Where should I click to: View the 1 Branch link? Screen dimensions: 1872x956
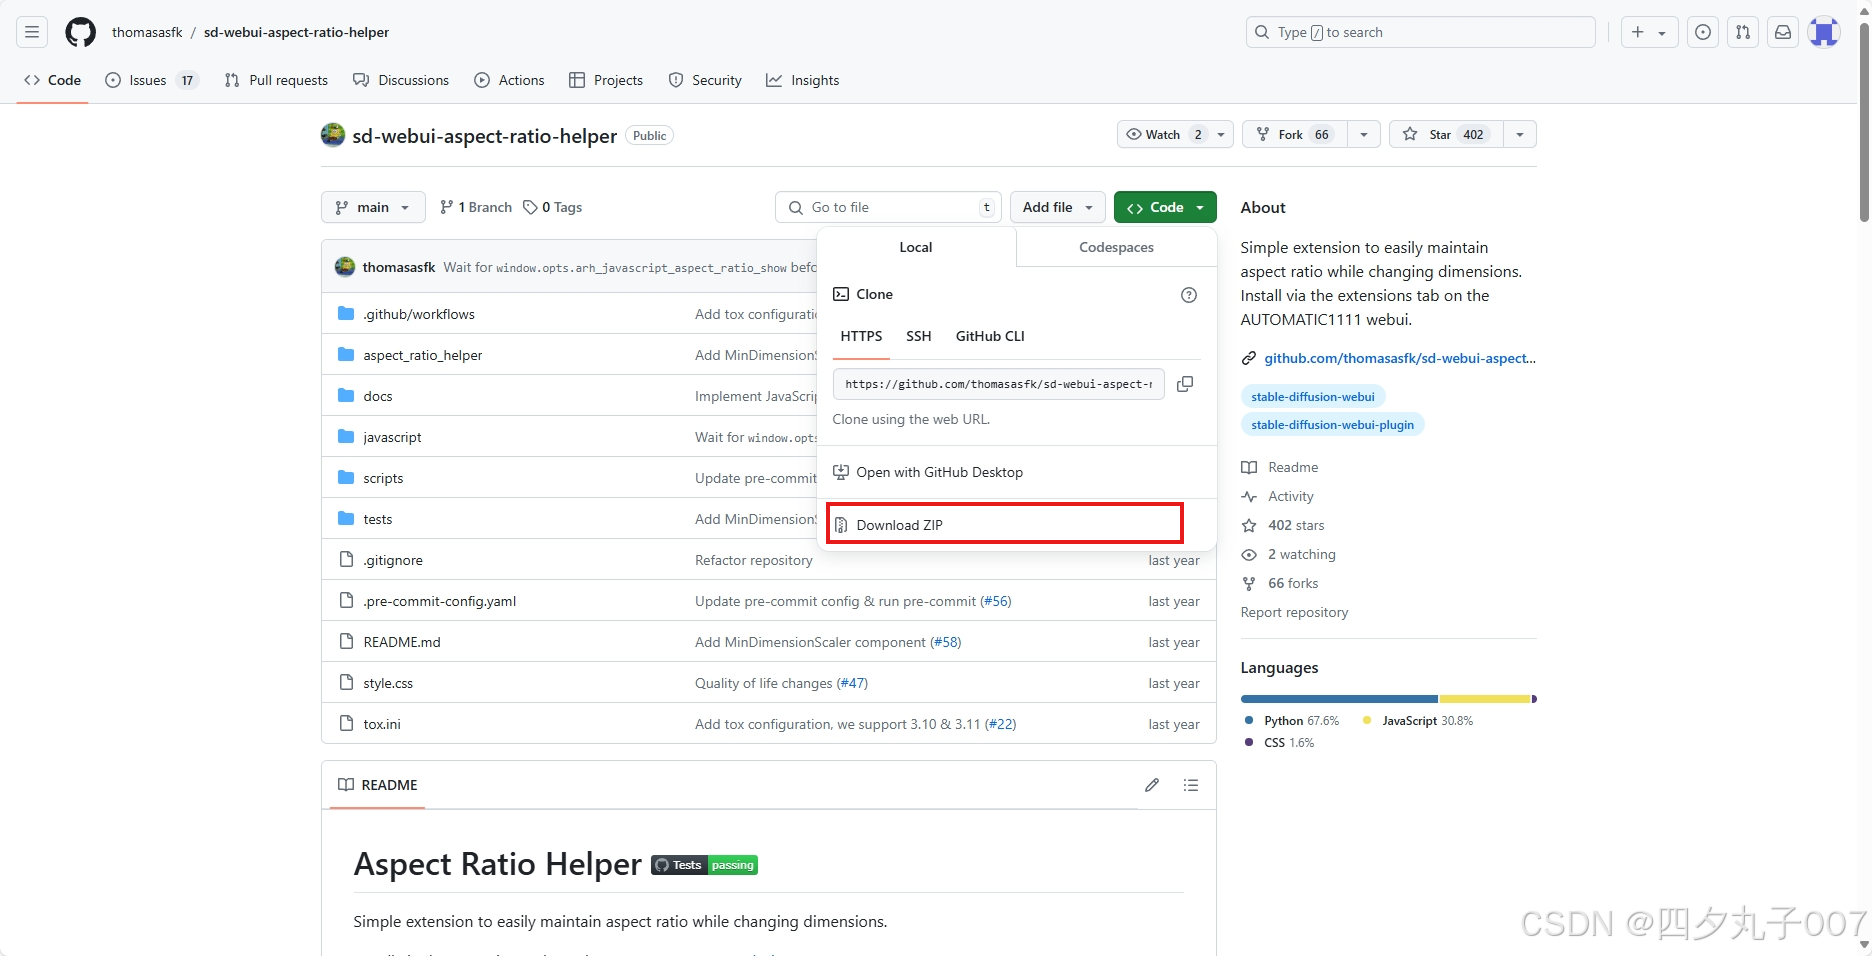476,207
